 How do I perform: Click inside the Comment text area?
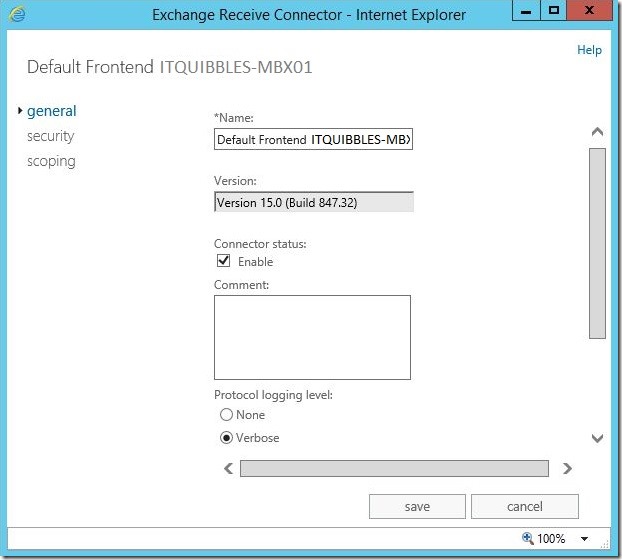312,337
